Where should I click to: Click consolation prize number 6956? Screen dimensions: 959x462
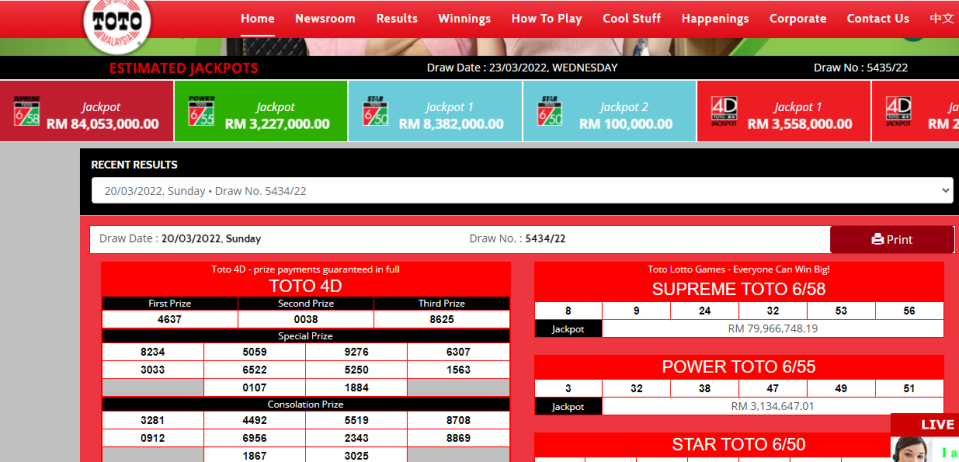click(x=254, y=438)
